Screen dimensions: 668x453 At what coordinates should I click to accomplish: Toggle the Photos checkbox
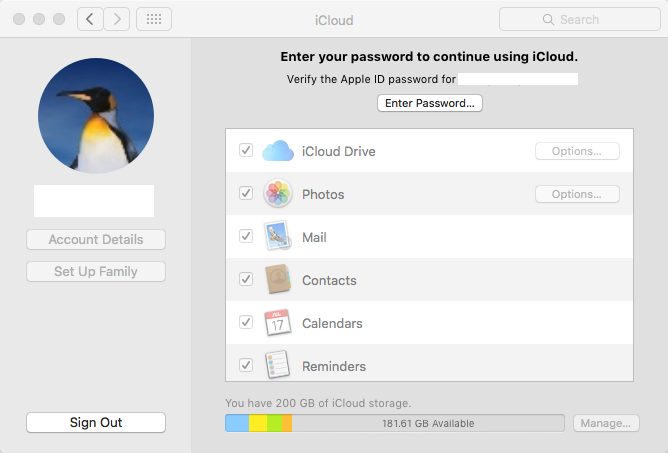coord(246,193)
